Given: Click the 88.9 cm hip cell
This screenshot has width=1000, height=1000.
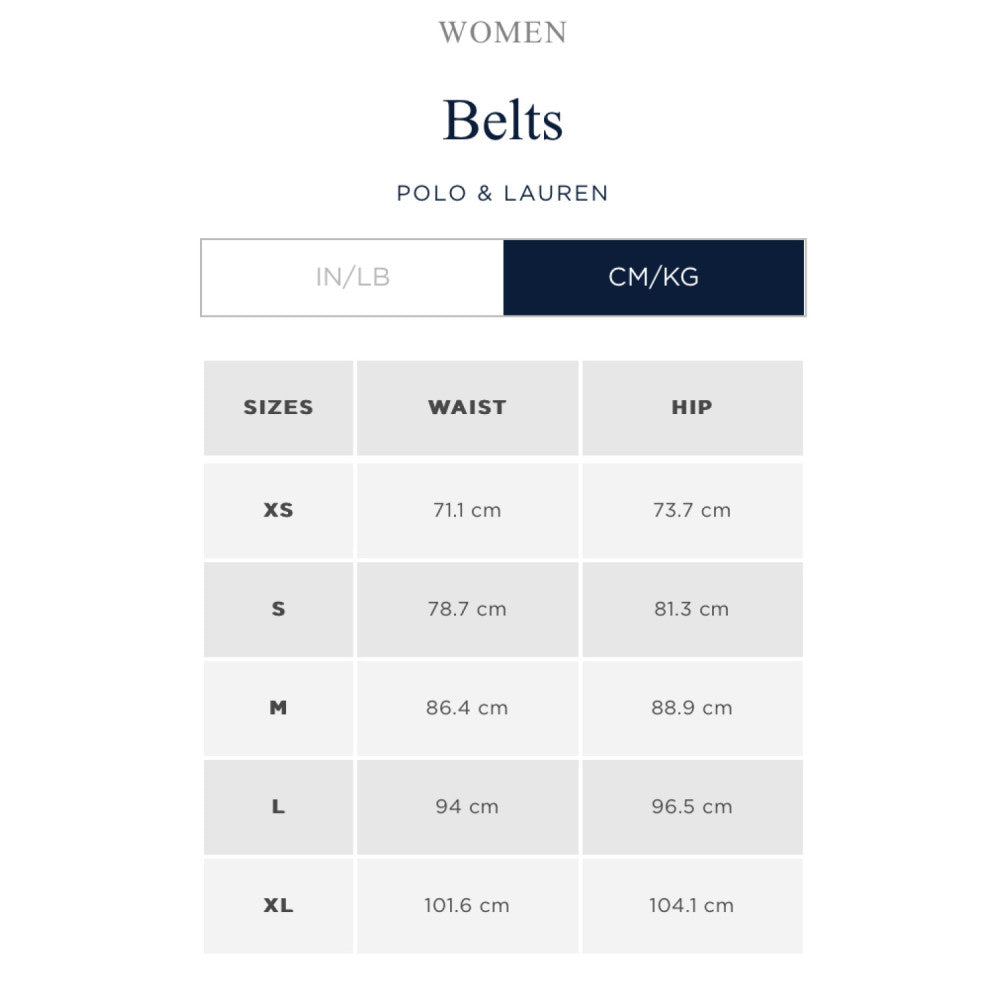Looking at the screenshot, I should click(692, 708).
